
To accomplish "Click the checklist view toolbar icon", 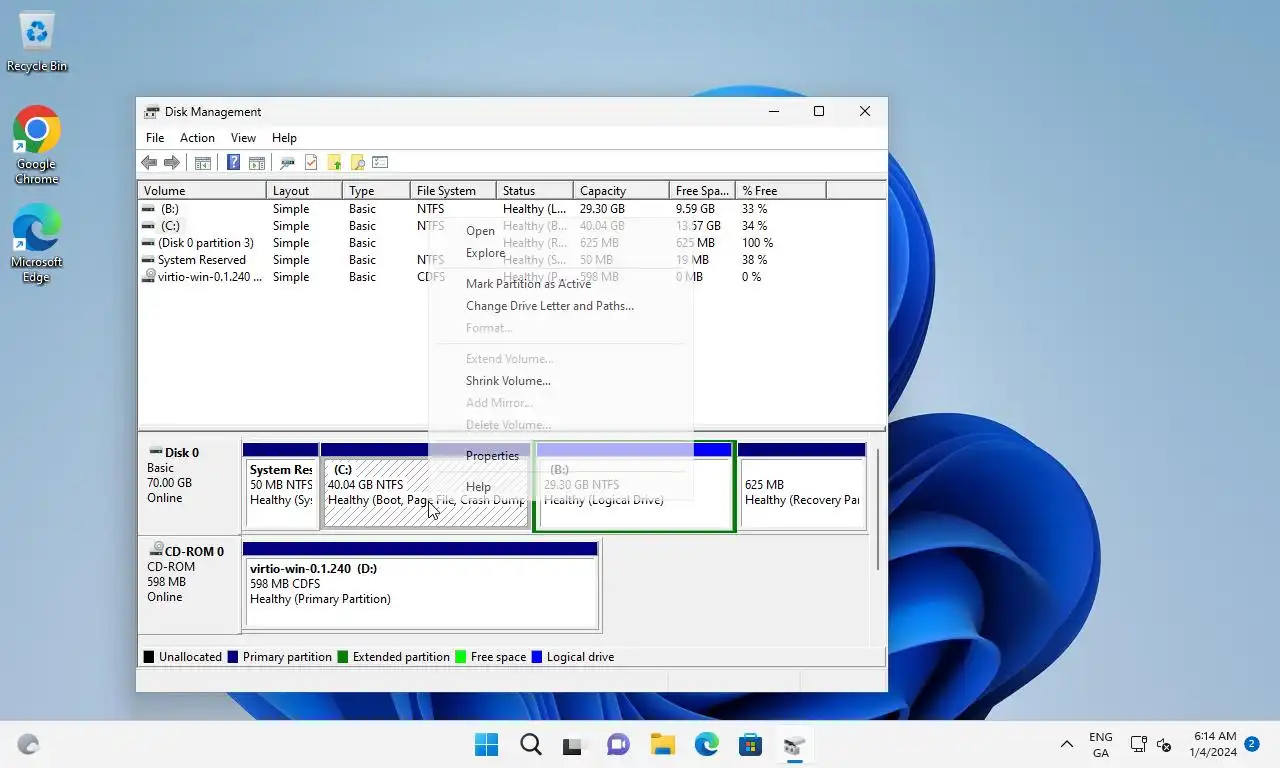I will coord(380,163).
